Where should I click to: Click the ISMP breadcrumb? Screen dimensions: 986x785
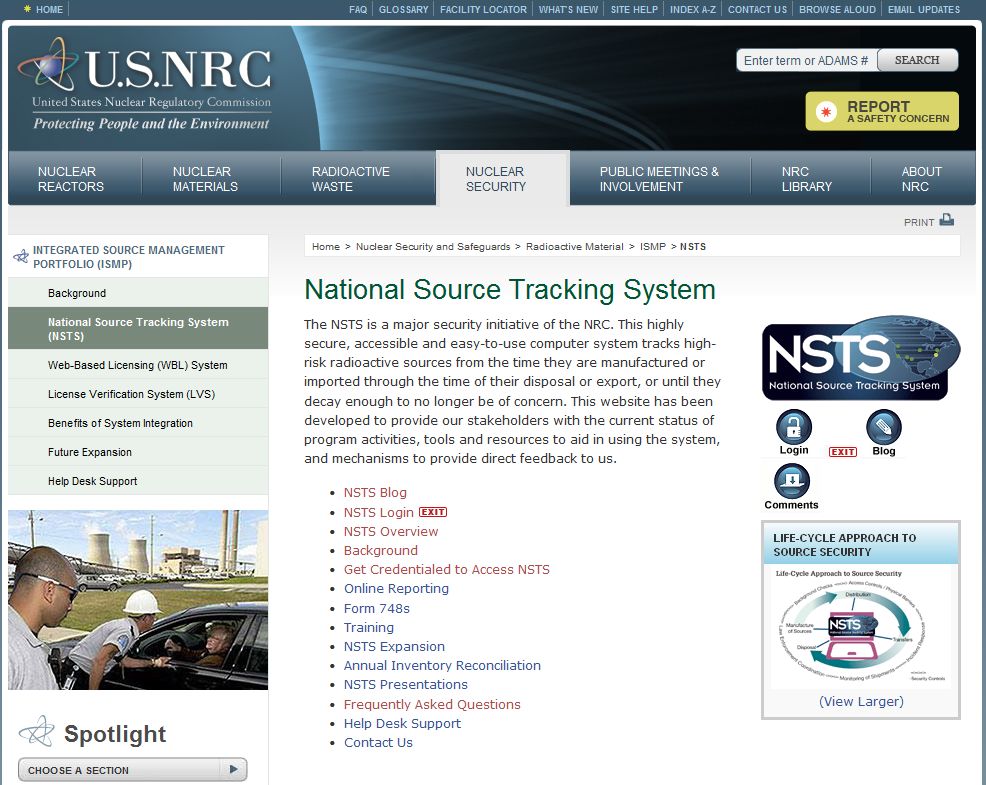point(653,247)
